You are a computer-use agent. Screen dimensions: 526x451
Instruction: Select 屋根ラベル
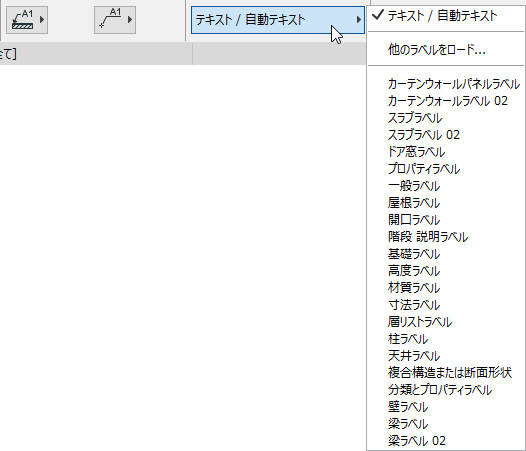pos(445,203)
